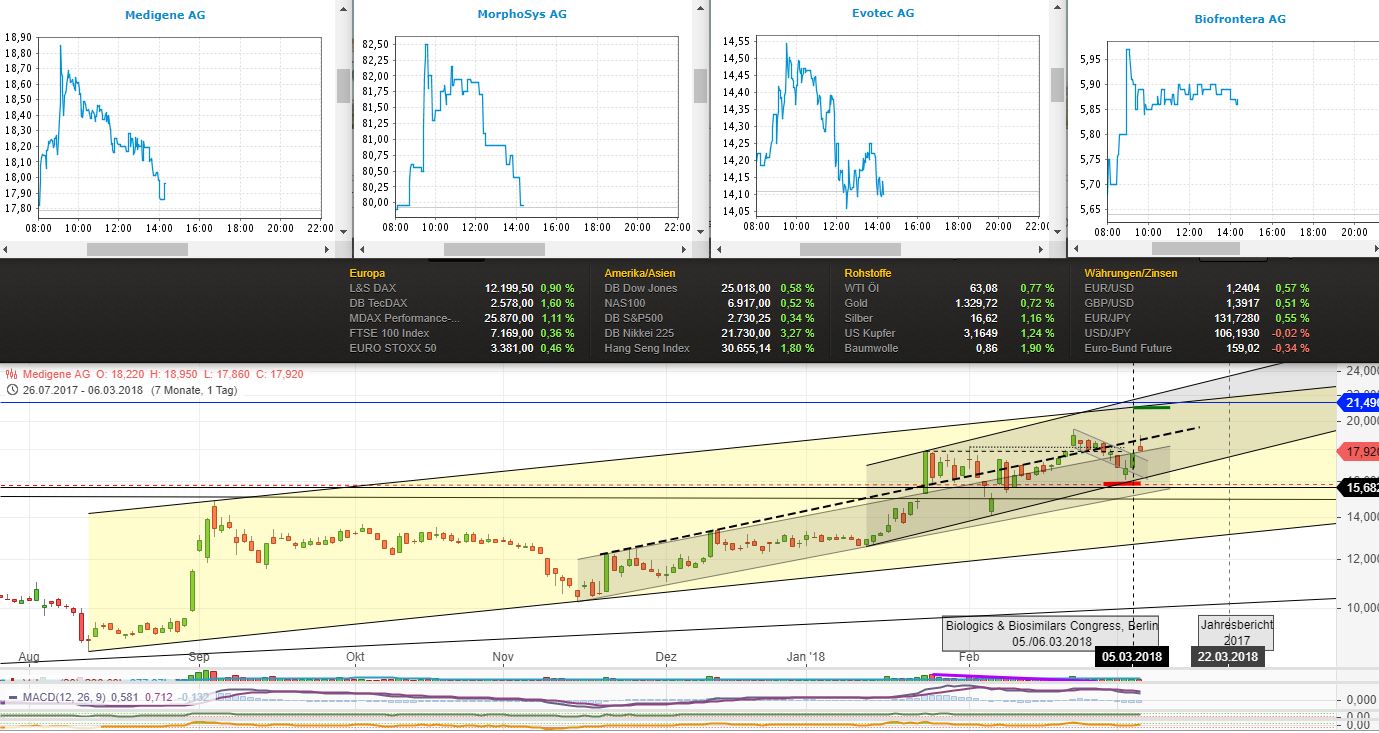Screen dimensions: 1379x733
Task: Click the Biologics & Biosimilars Congress label
Action: (x=1049, y=631)
